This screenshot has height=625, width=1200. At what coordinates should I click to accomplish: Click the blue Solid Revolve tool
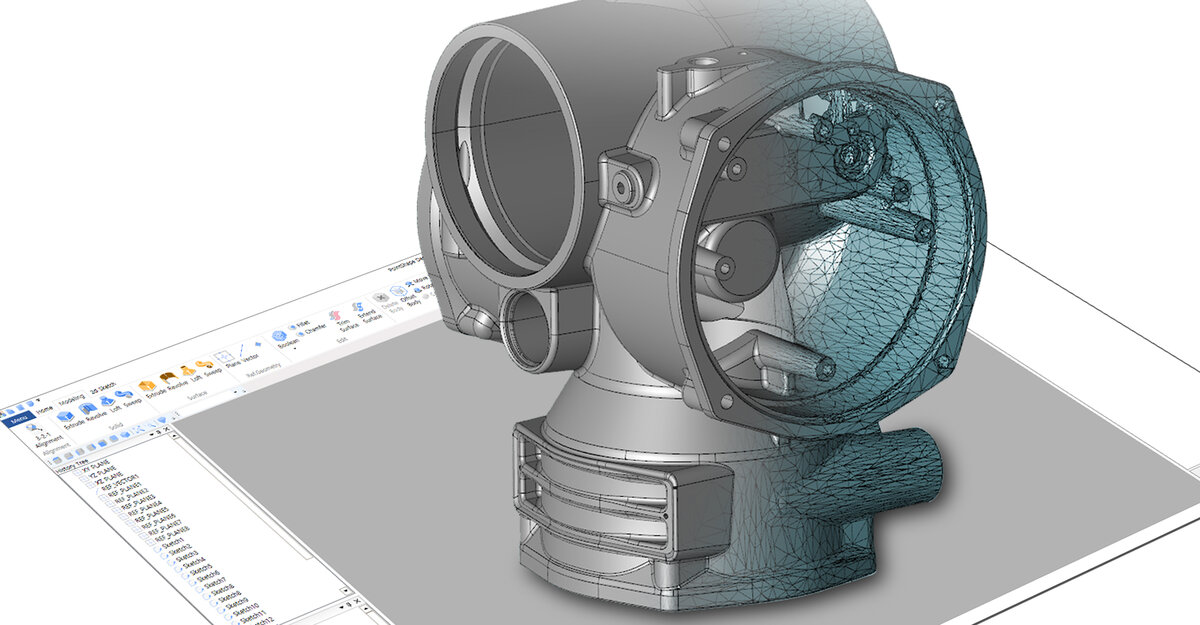(x=92, y=412)
